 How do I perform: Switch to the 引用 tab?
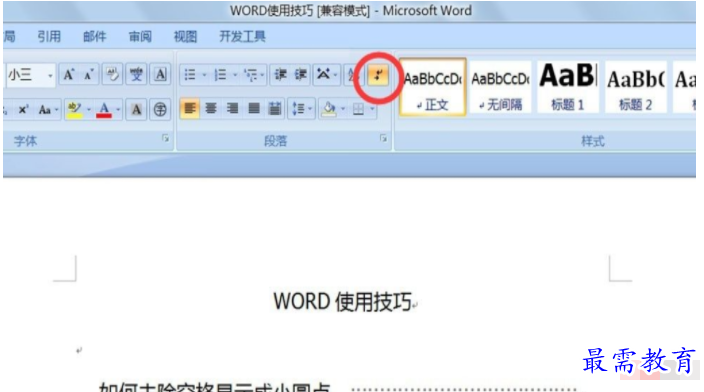click(48, 36)
